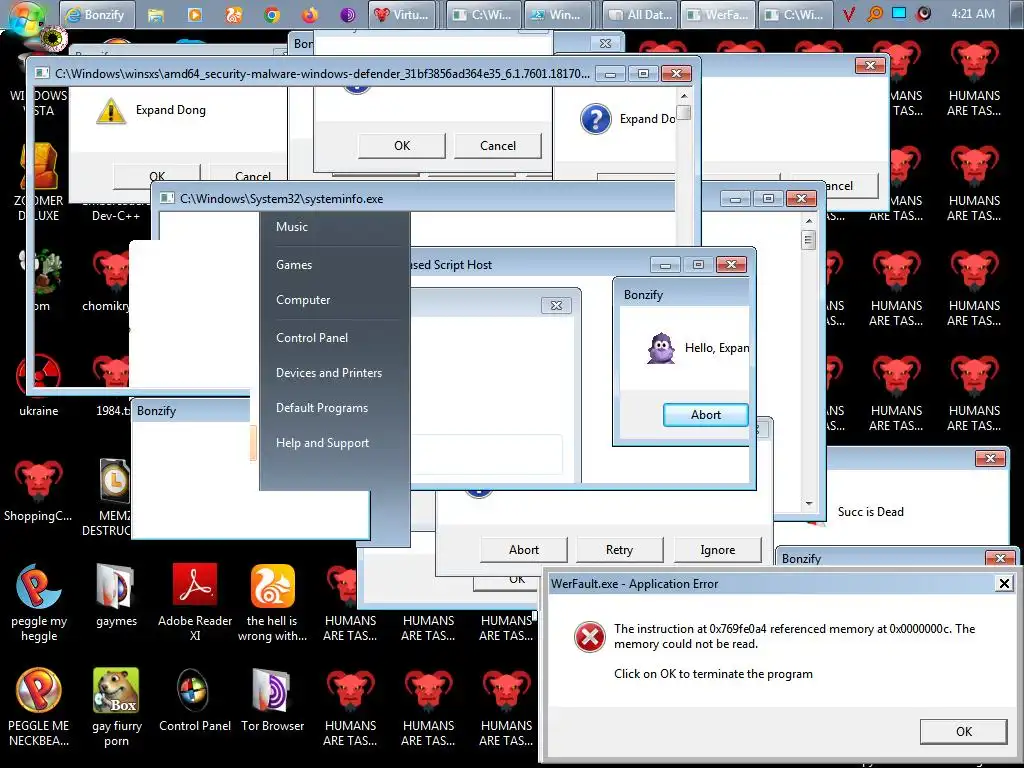Switch to the WerFa... taskbar button
Viewport: 1024px width, 768px height.
tap(718, 14)
